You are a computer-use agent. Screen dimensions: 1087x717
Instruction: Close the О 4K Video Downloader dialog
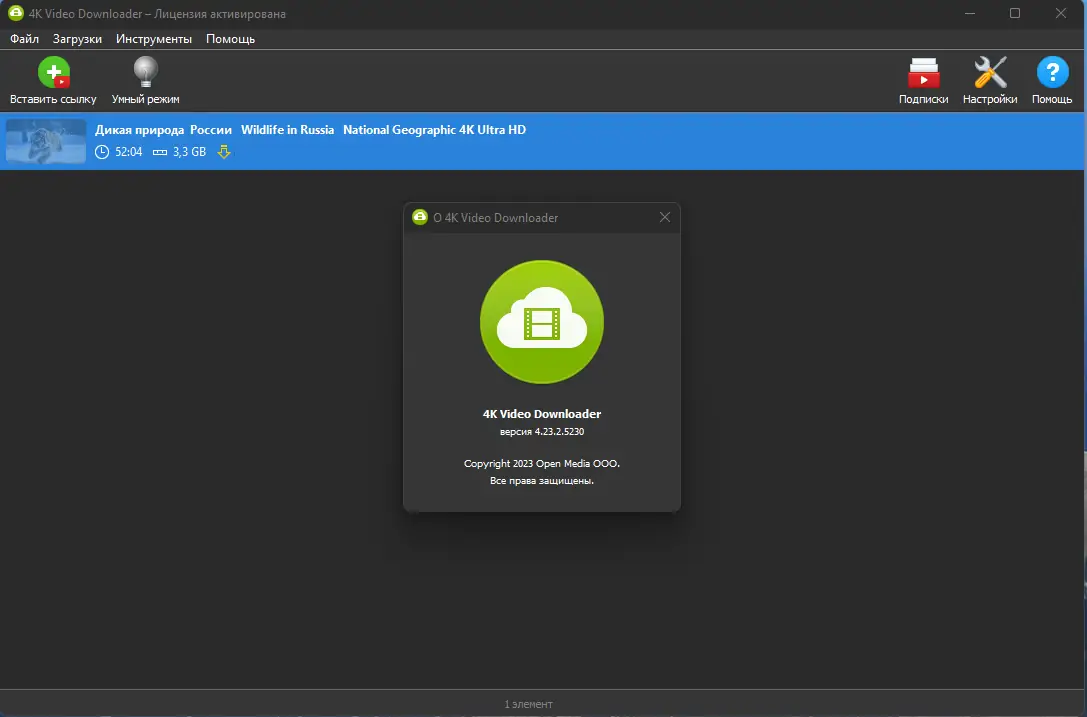tap(664, 217)
